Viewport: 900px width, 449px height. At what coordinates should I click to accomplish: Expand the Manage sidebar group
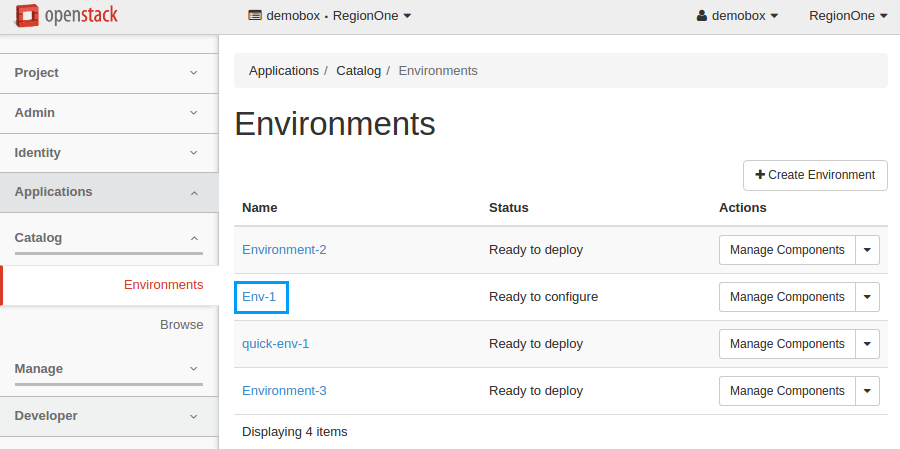108,369
